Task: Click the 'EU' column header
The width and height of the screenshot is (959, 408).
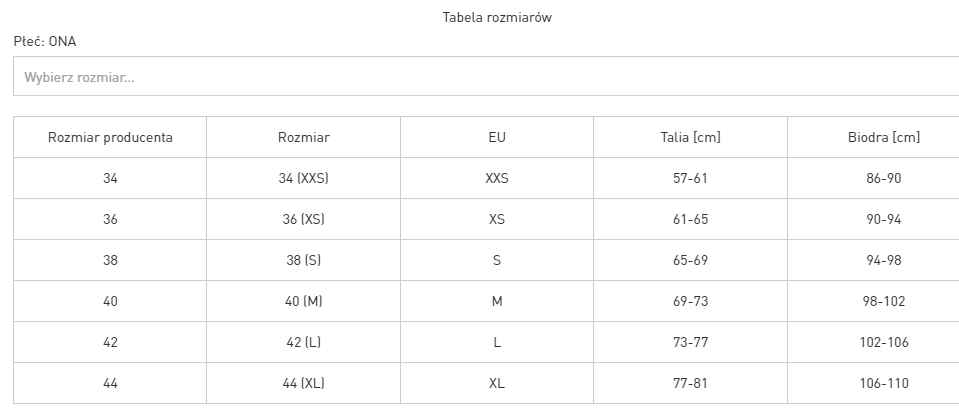Action: (x=497, y=137)
